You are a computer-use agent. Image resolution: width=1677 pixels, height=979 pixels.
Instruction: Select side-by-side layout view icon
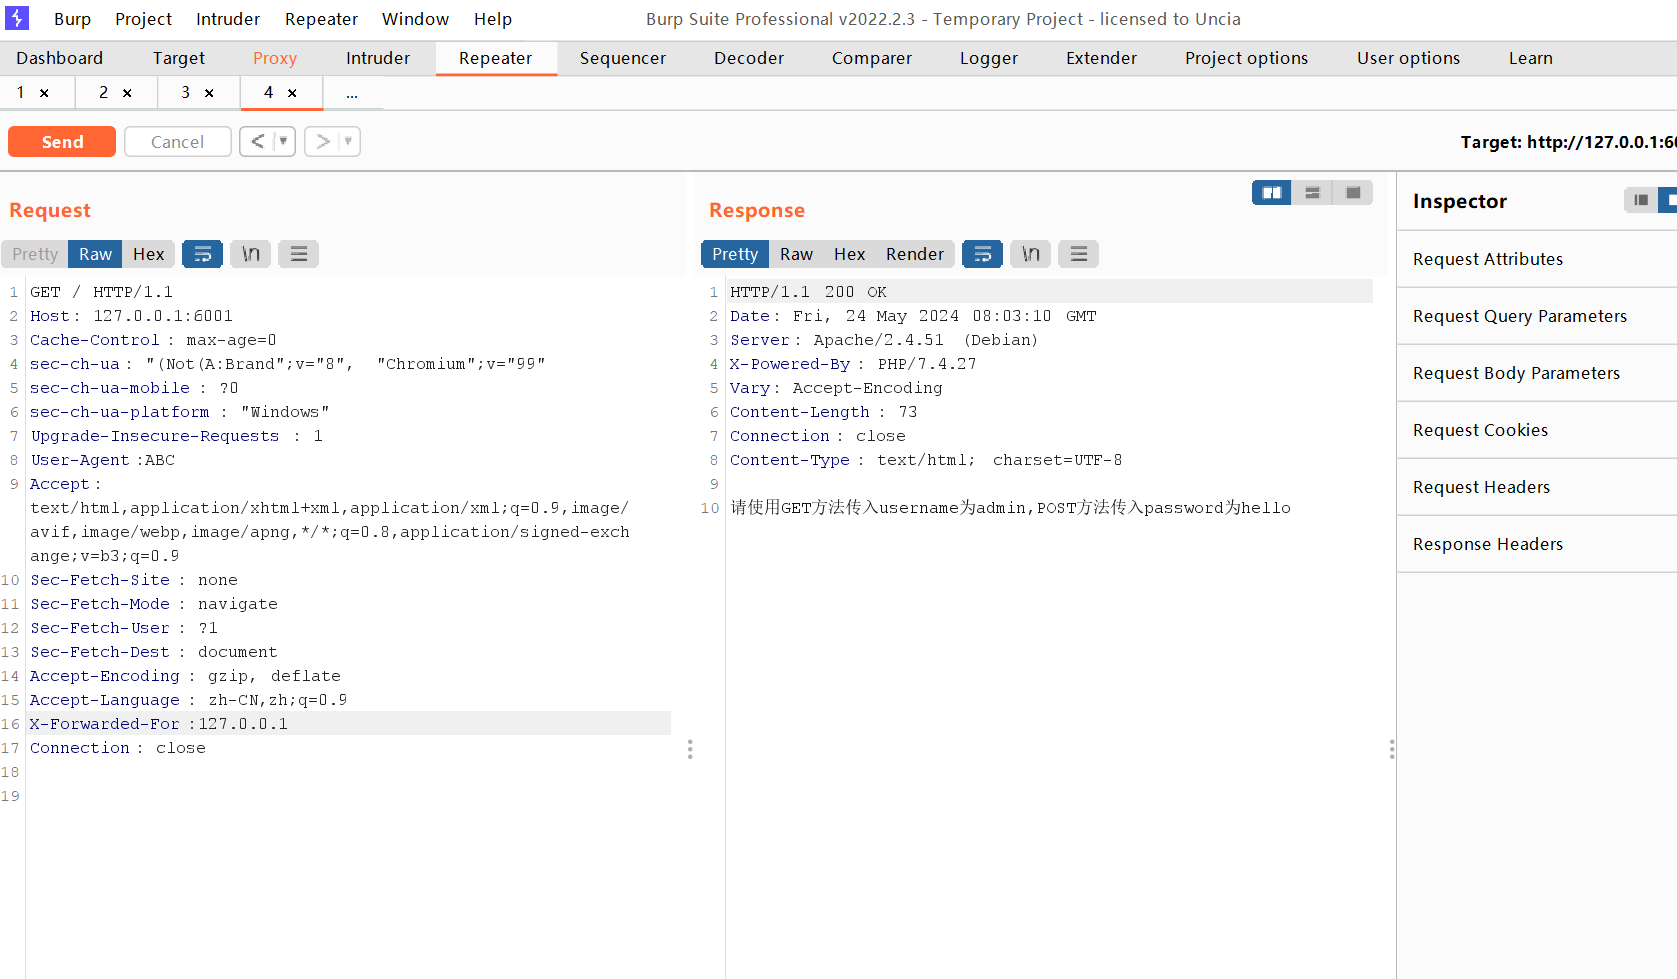pyautogui.click(x=1272, y=193)
